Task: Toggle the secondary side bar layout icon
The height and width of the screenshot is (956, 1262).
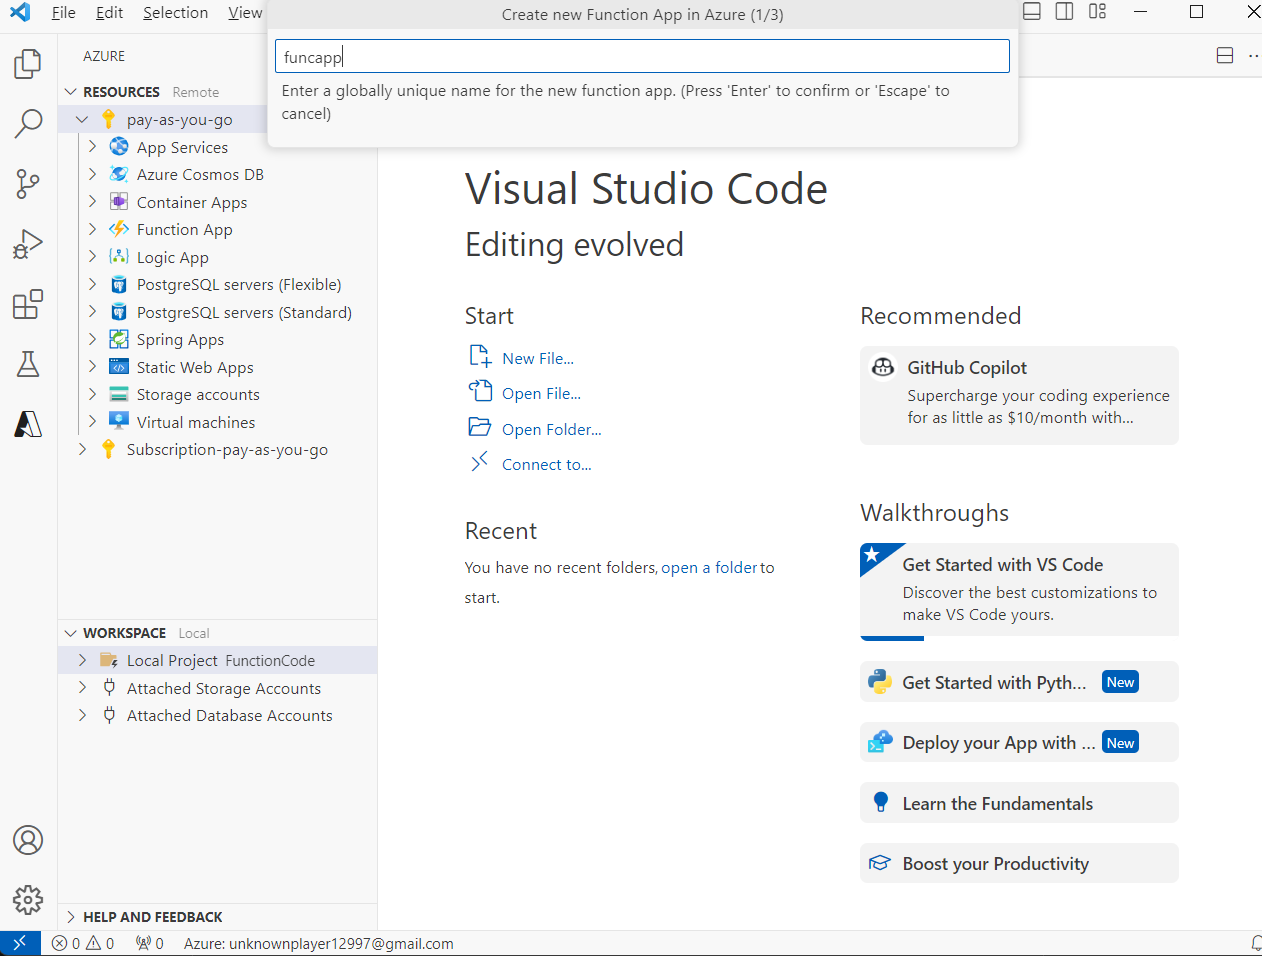Action: 1065,12
